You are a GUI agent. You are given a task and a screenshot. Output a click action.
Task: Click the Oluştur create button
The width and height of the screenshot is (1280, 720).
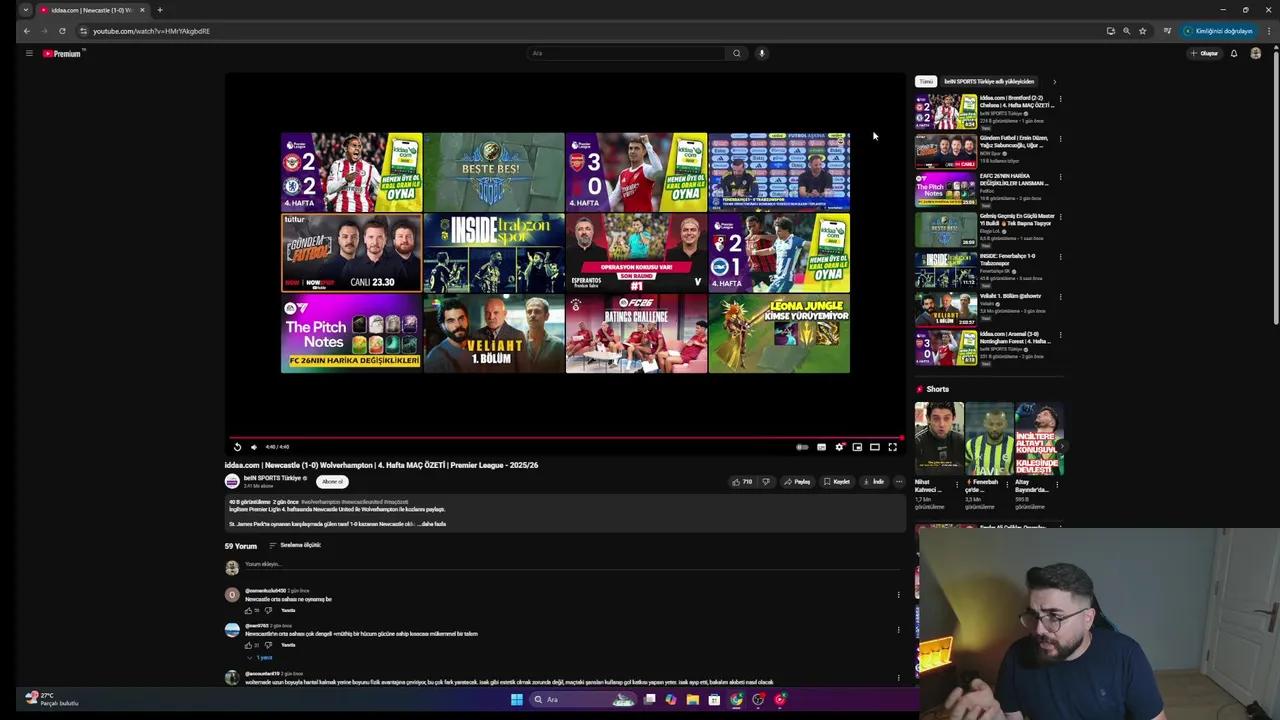coord(1204,53)
